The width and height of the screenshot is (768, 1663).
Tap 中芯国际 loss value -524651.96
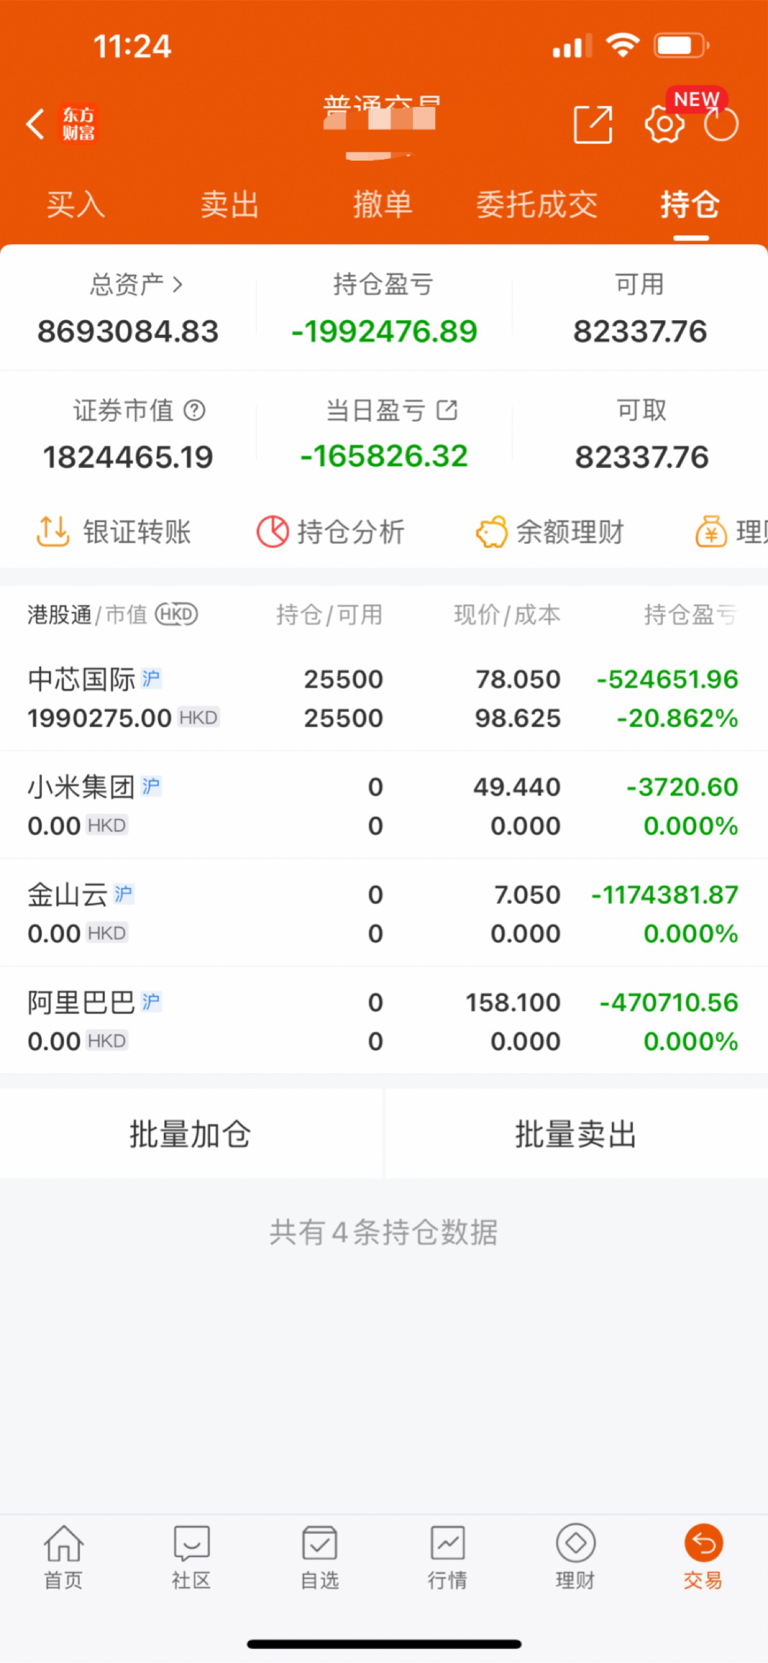tap(667, 679)
